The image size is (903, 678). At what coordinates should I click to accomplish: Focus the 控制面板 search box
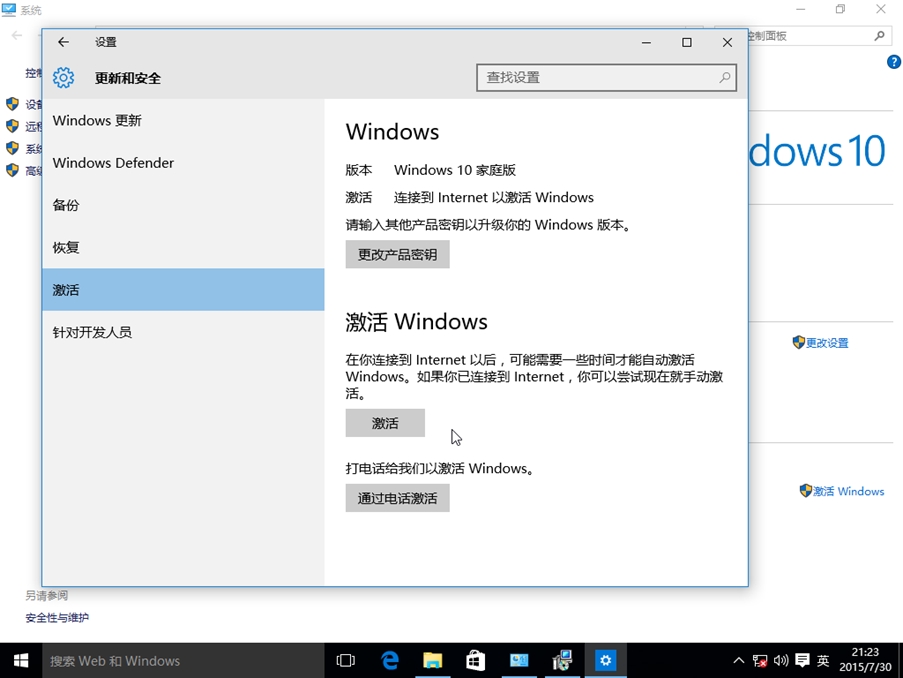[818, 36]
